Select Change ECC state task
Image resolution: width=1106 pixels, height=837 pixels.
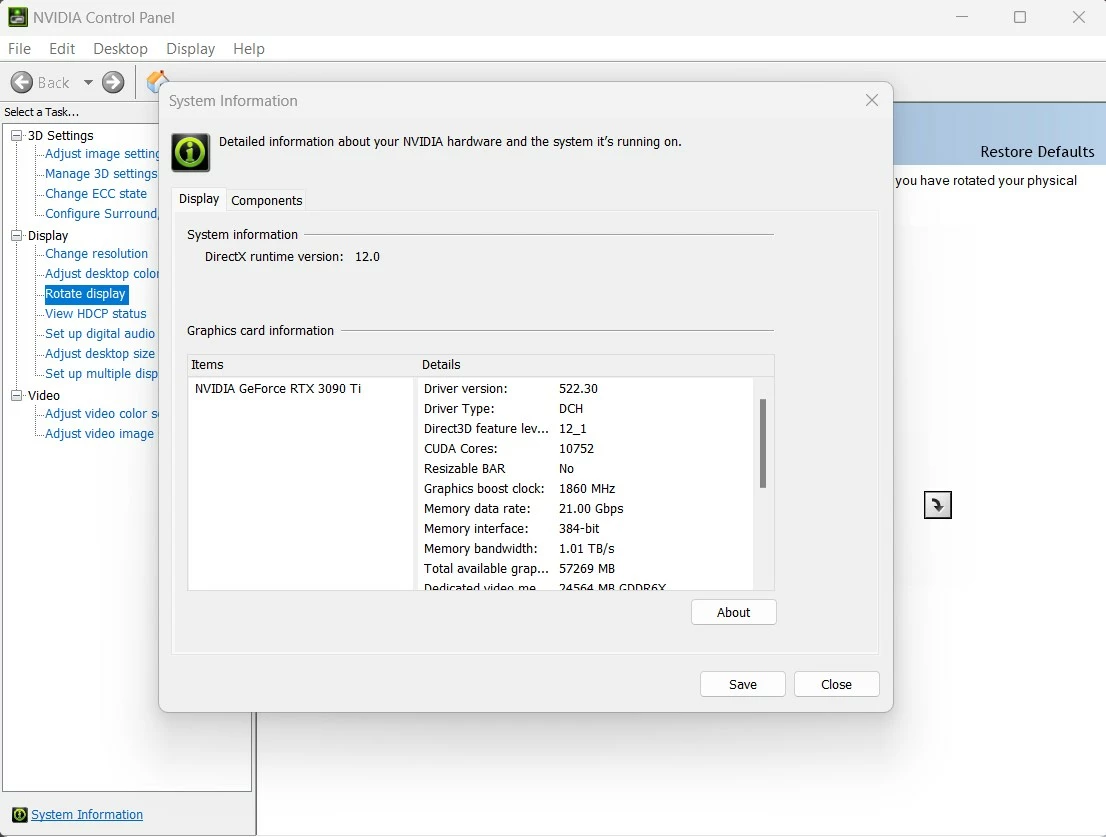96,193
